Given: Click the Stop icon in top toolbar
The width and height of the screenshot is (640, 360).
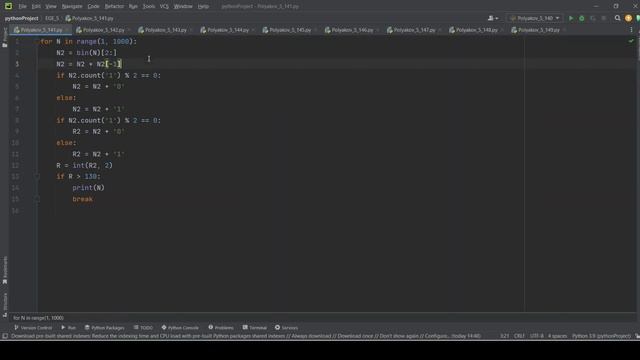Looking at the screenshot, I should click(604, 18).
